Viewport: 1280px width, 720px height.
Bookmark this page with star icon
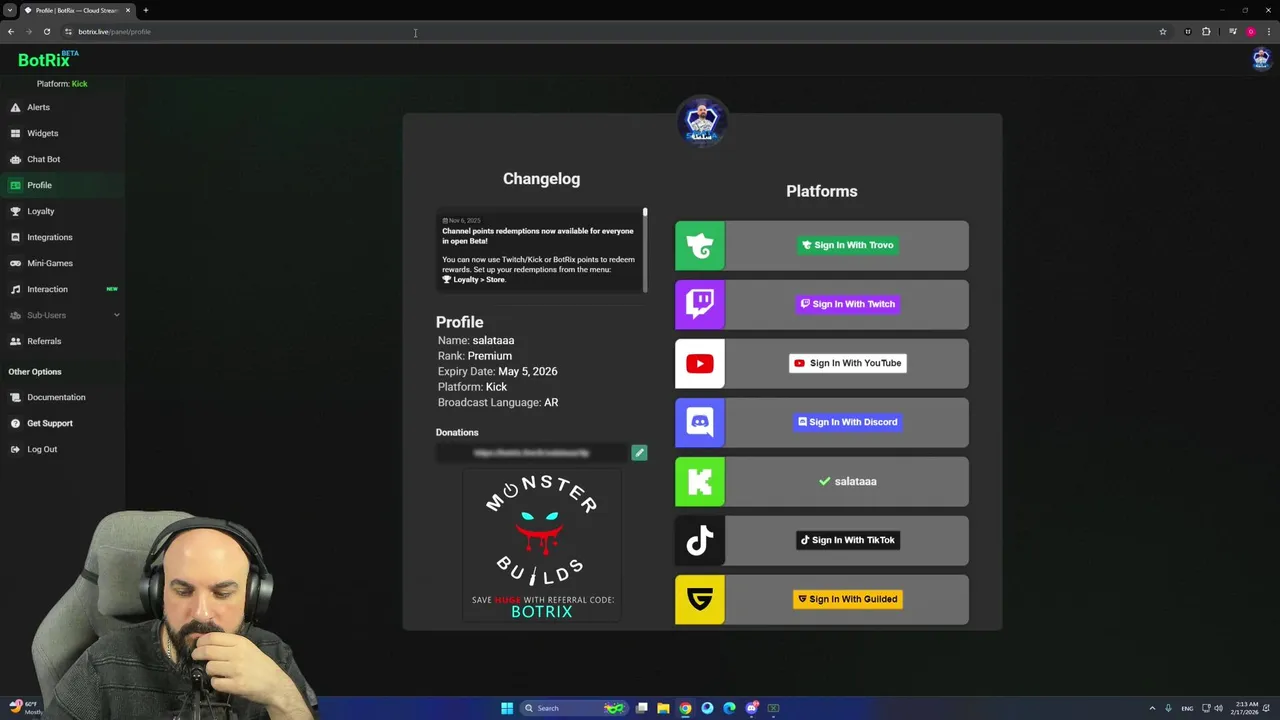click(x=1163, y=32)
